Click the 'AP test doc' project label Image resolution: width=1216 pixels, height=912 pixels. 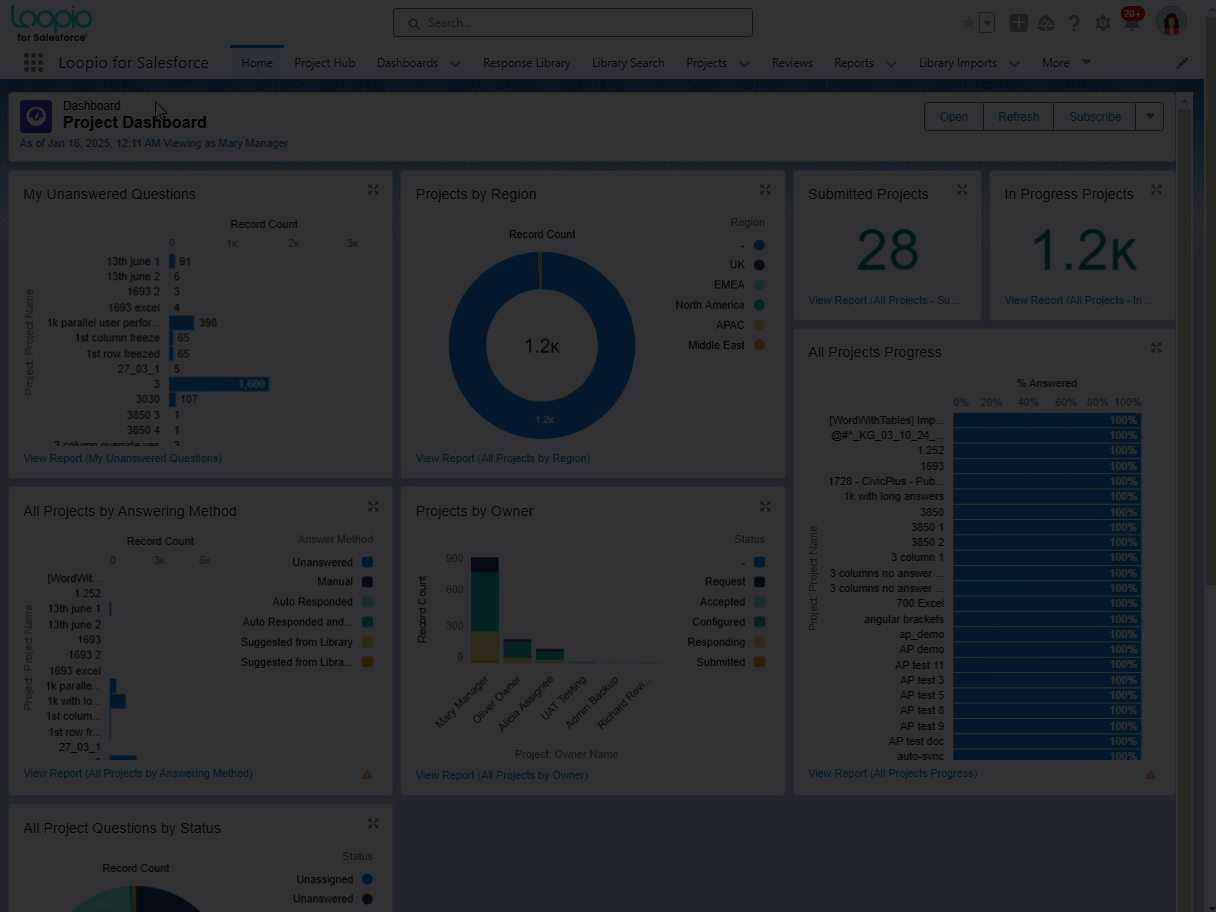tap(916, 741)
